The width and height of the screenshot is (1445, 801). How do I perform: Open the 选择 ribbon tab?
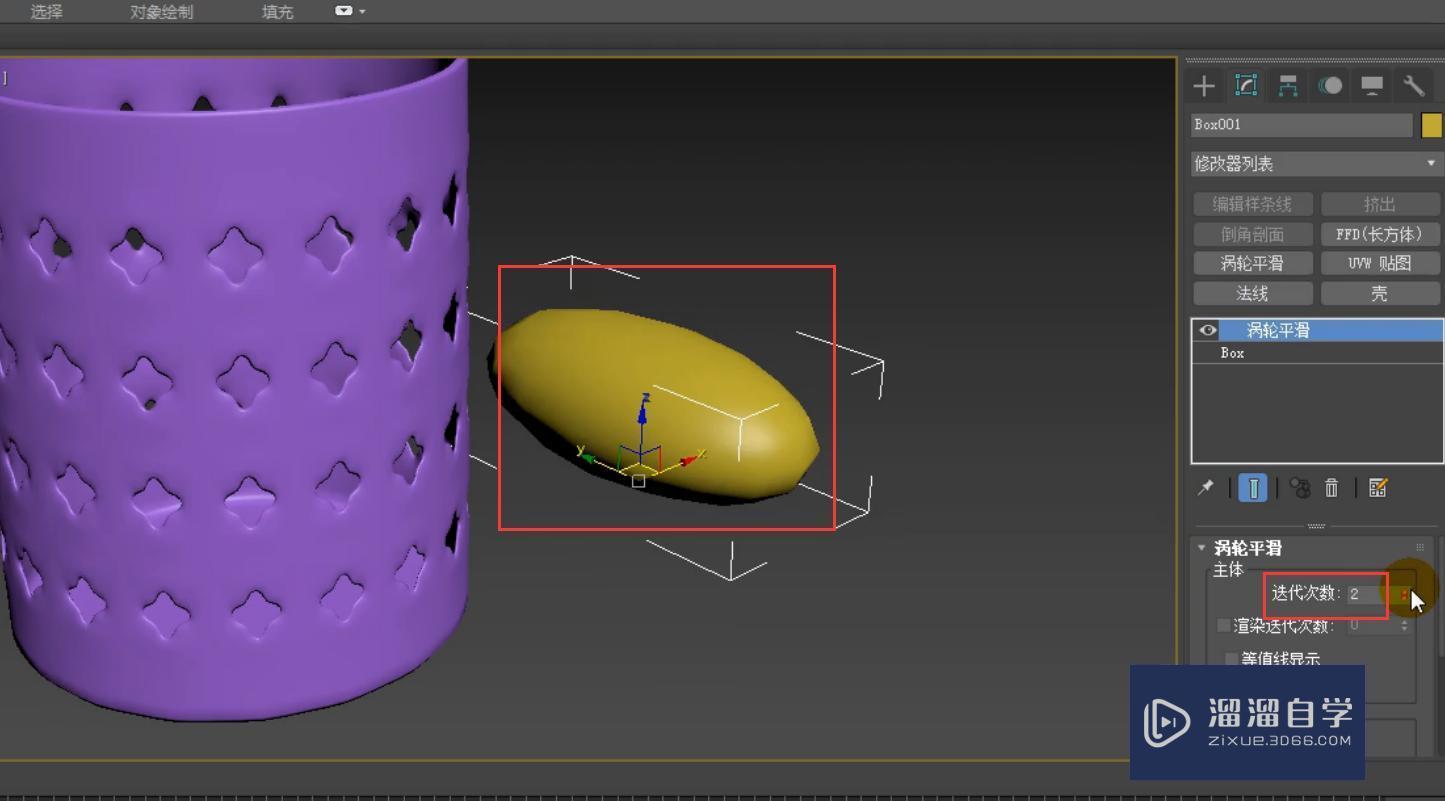point(46,12)
